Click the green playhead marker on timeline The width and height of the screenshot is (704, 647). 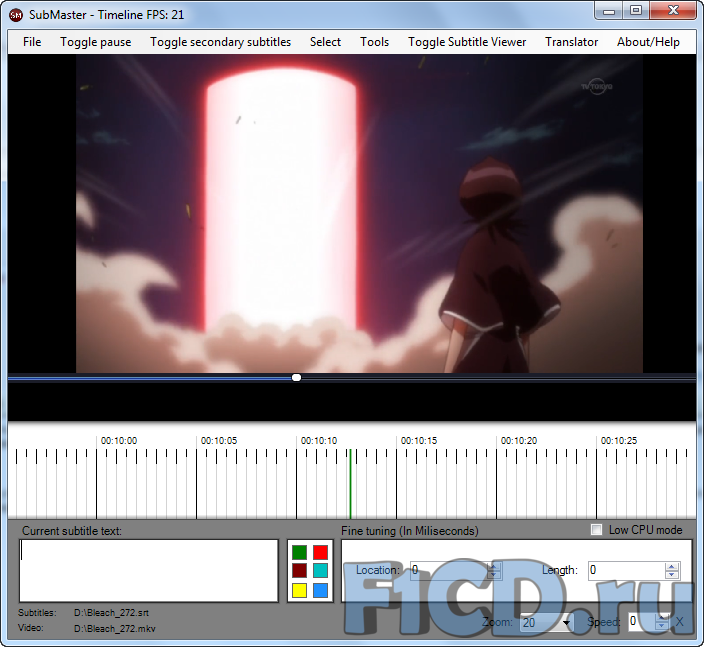(x=350, y=484)
